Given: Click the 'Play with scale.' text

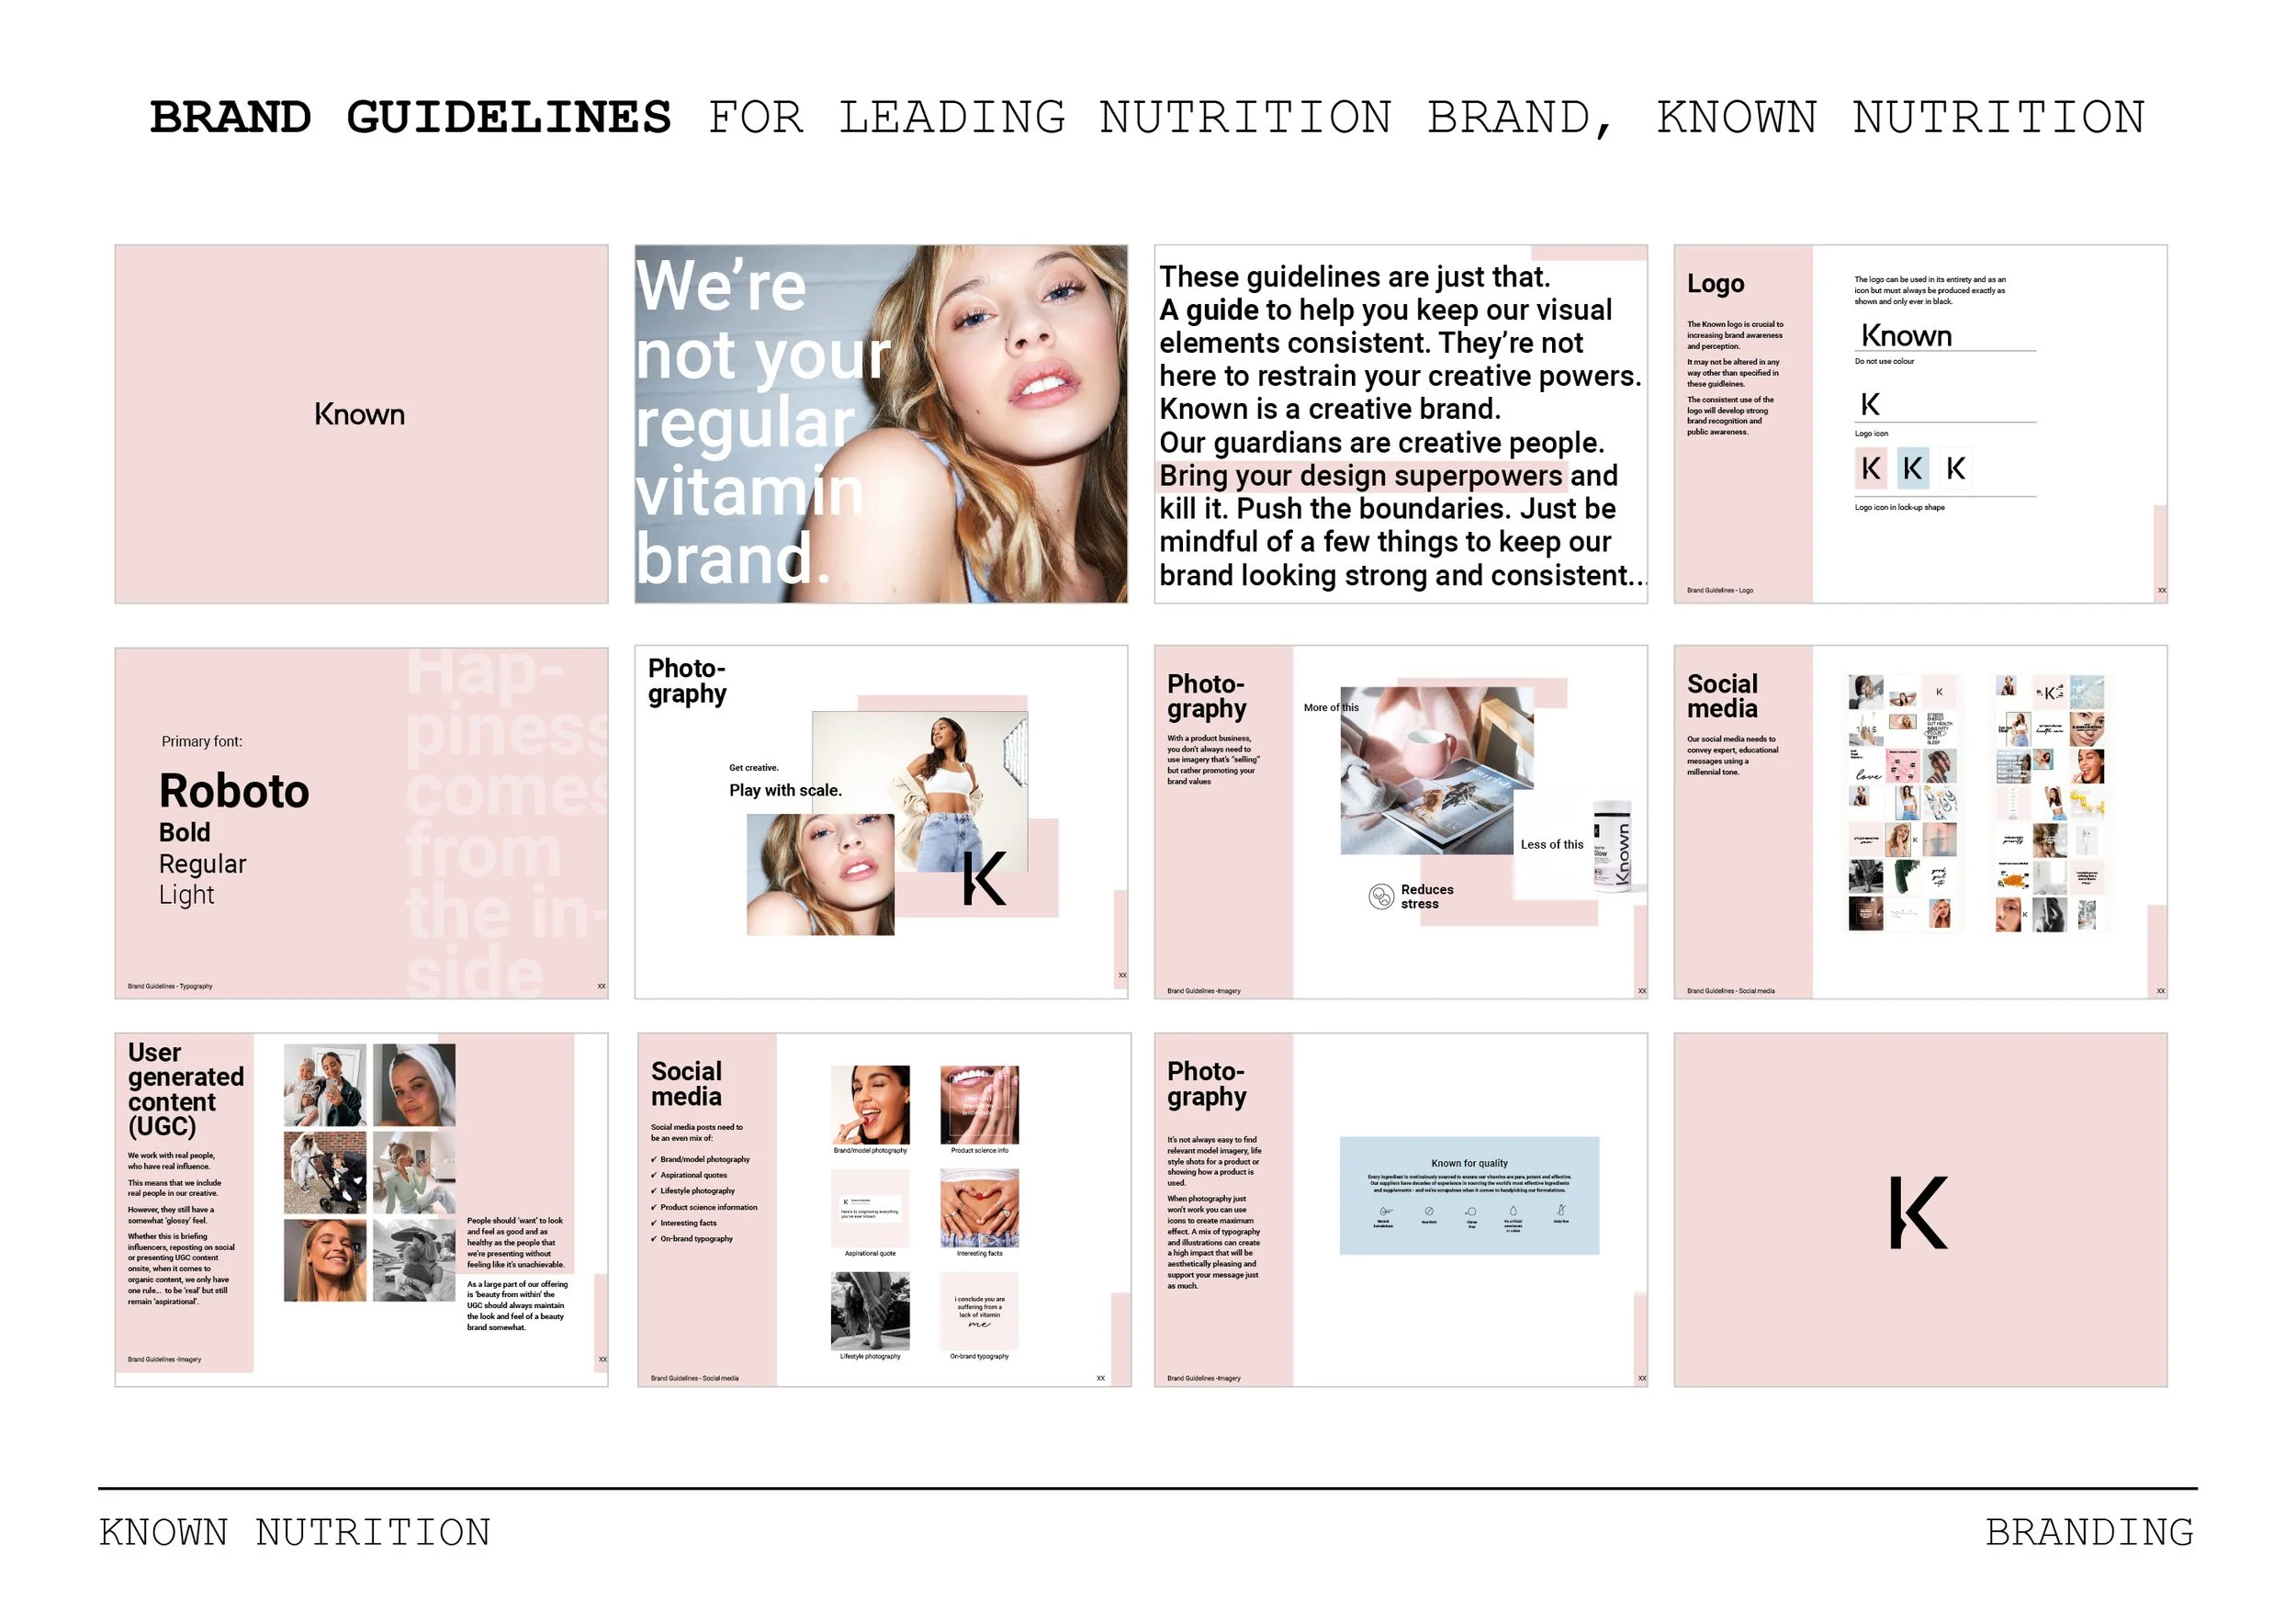Looking at the screenshot, I should pos(785,790).
